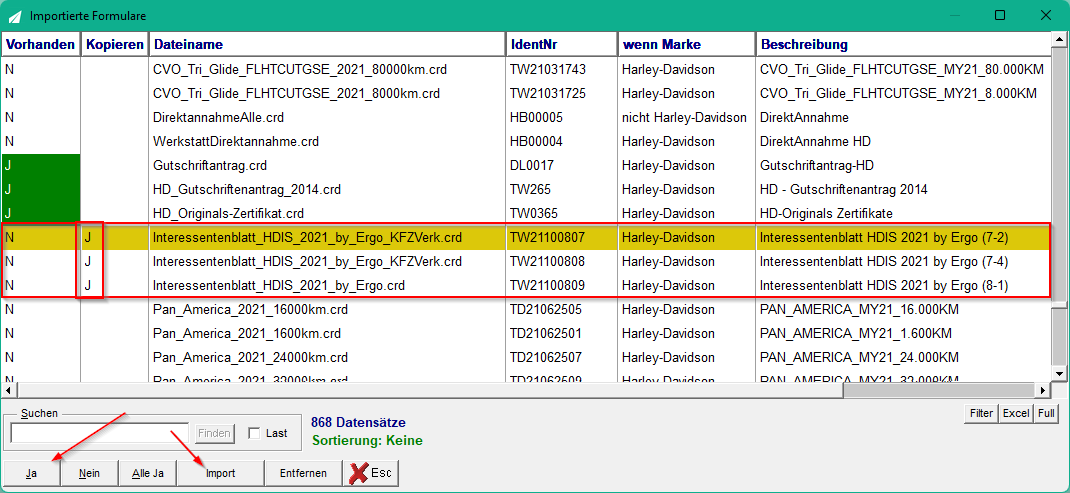Image resolution: width=1070 pixels, height=493 pixels.
Task: Click the vertical scrollbar up arrow
Action: [x=1057, y=38]
